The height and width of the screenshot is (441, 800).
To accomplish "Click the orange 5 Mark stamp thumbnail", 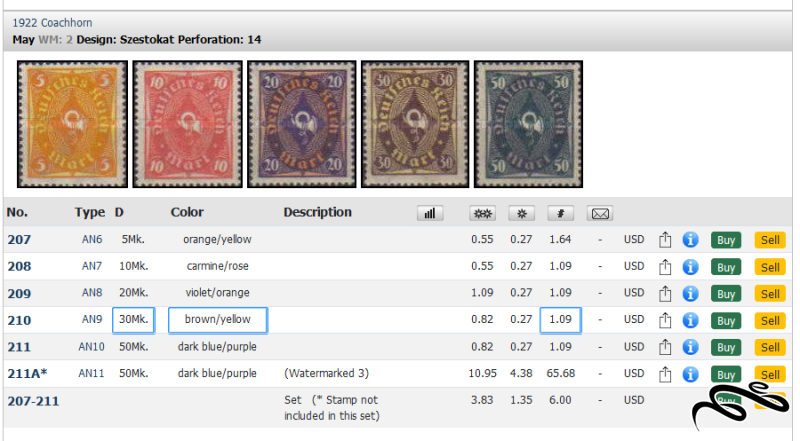I will (x=72, y=124).
